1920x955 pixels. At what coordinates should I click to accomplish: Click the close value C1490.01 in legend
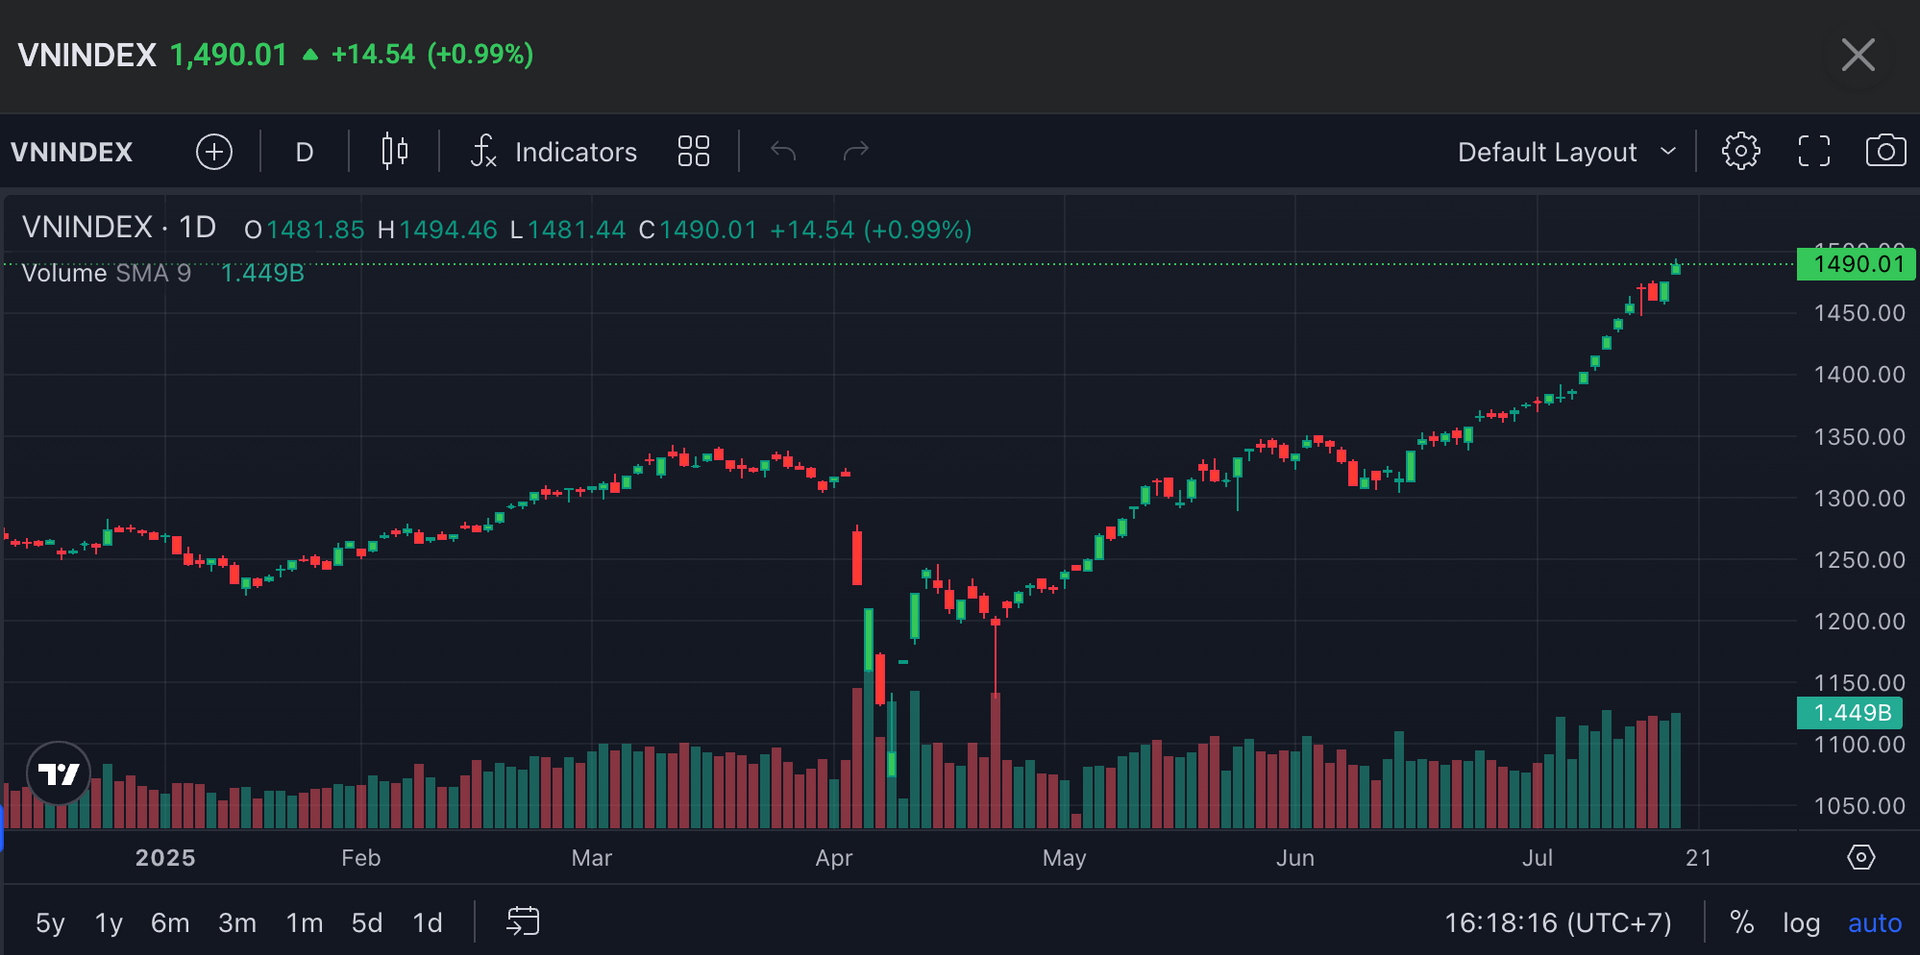tap(698, 230)
